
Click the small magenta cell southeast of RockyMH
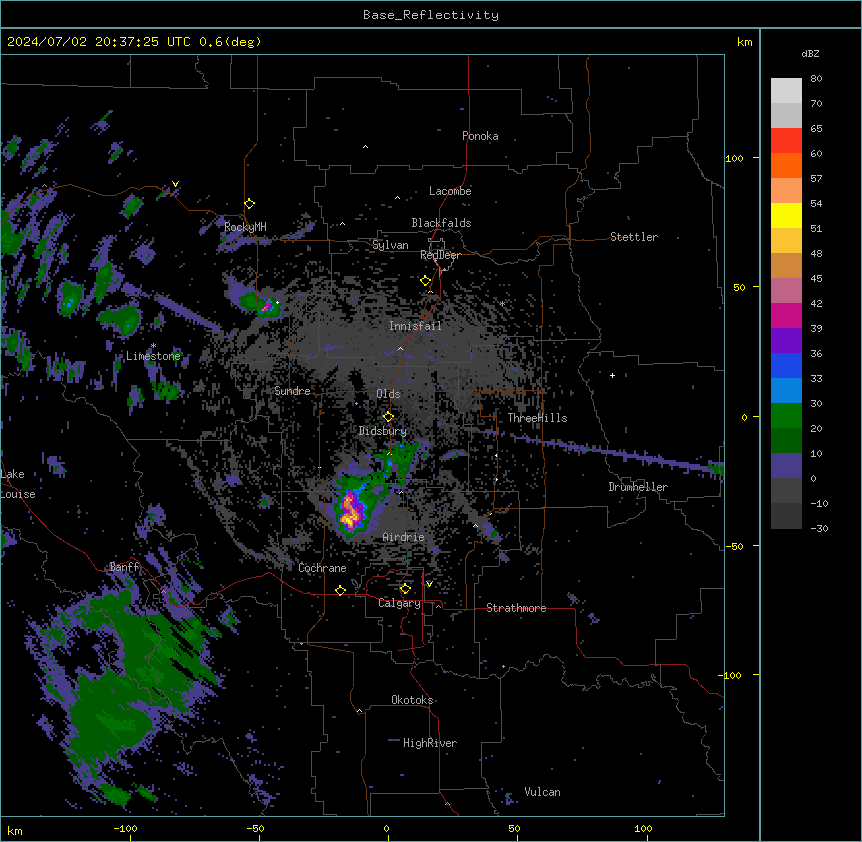tap(267, 306)
